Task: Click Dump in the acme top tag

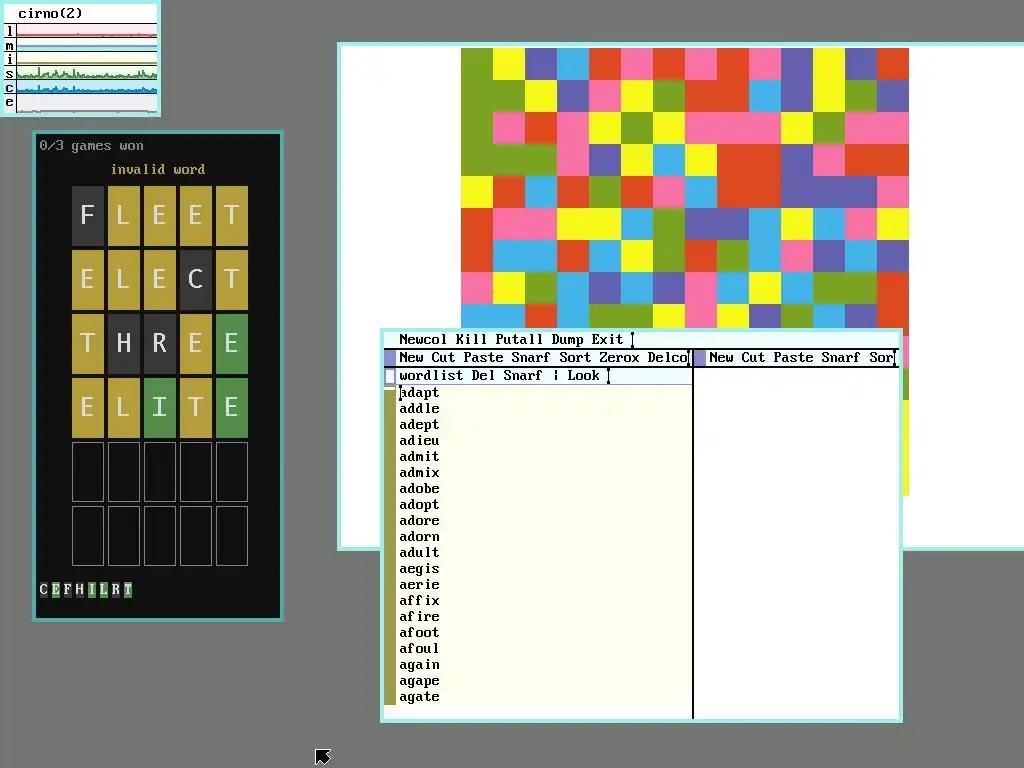Action: point(567,340)
